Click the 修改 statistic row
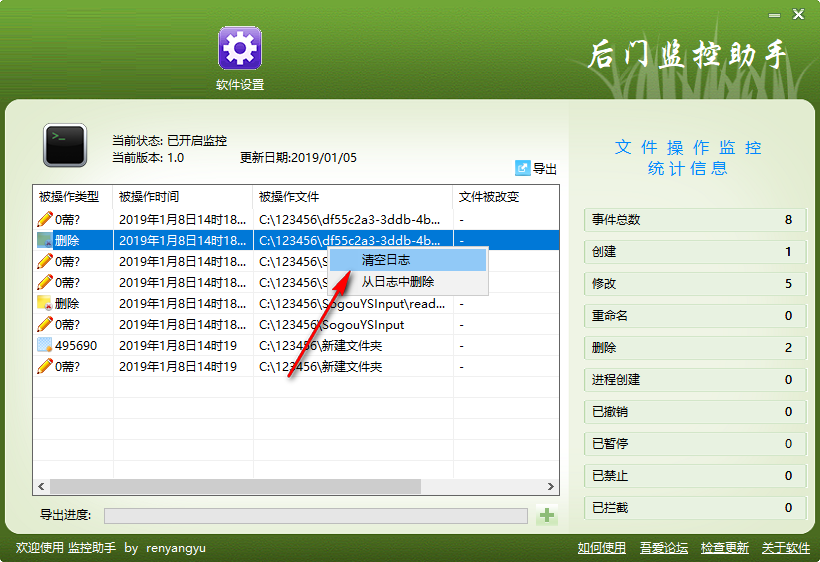The width and height of the screenshot is (820, 562). [695, 283]
